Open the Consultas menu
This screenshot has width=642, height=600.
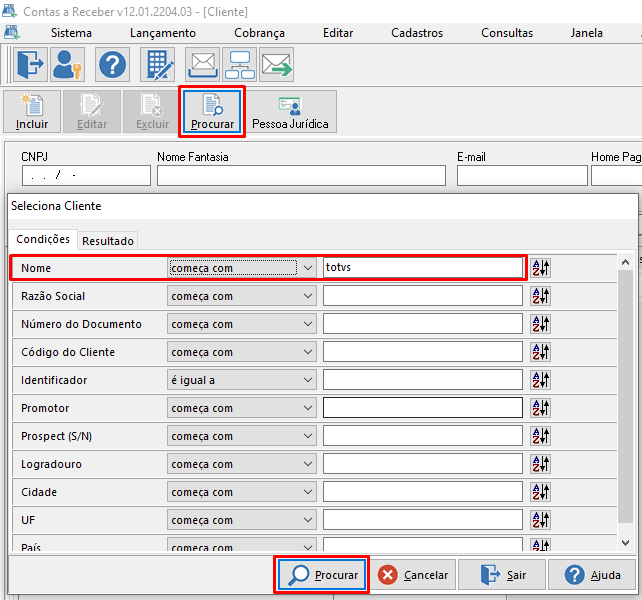point(507,33)
